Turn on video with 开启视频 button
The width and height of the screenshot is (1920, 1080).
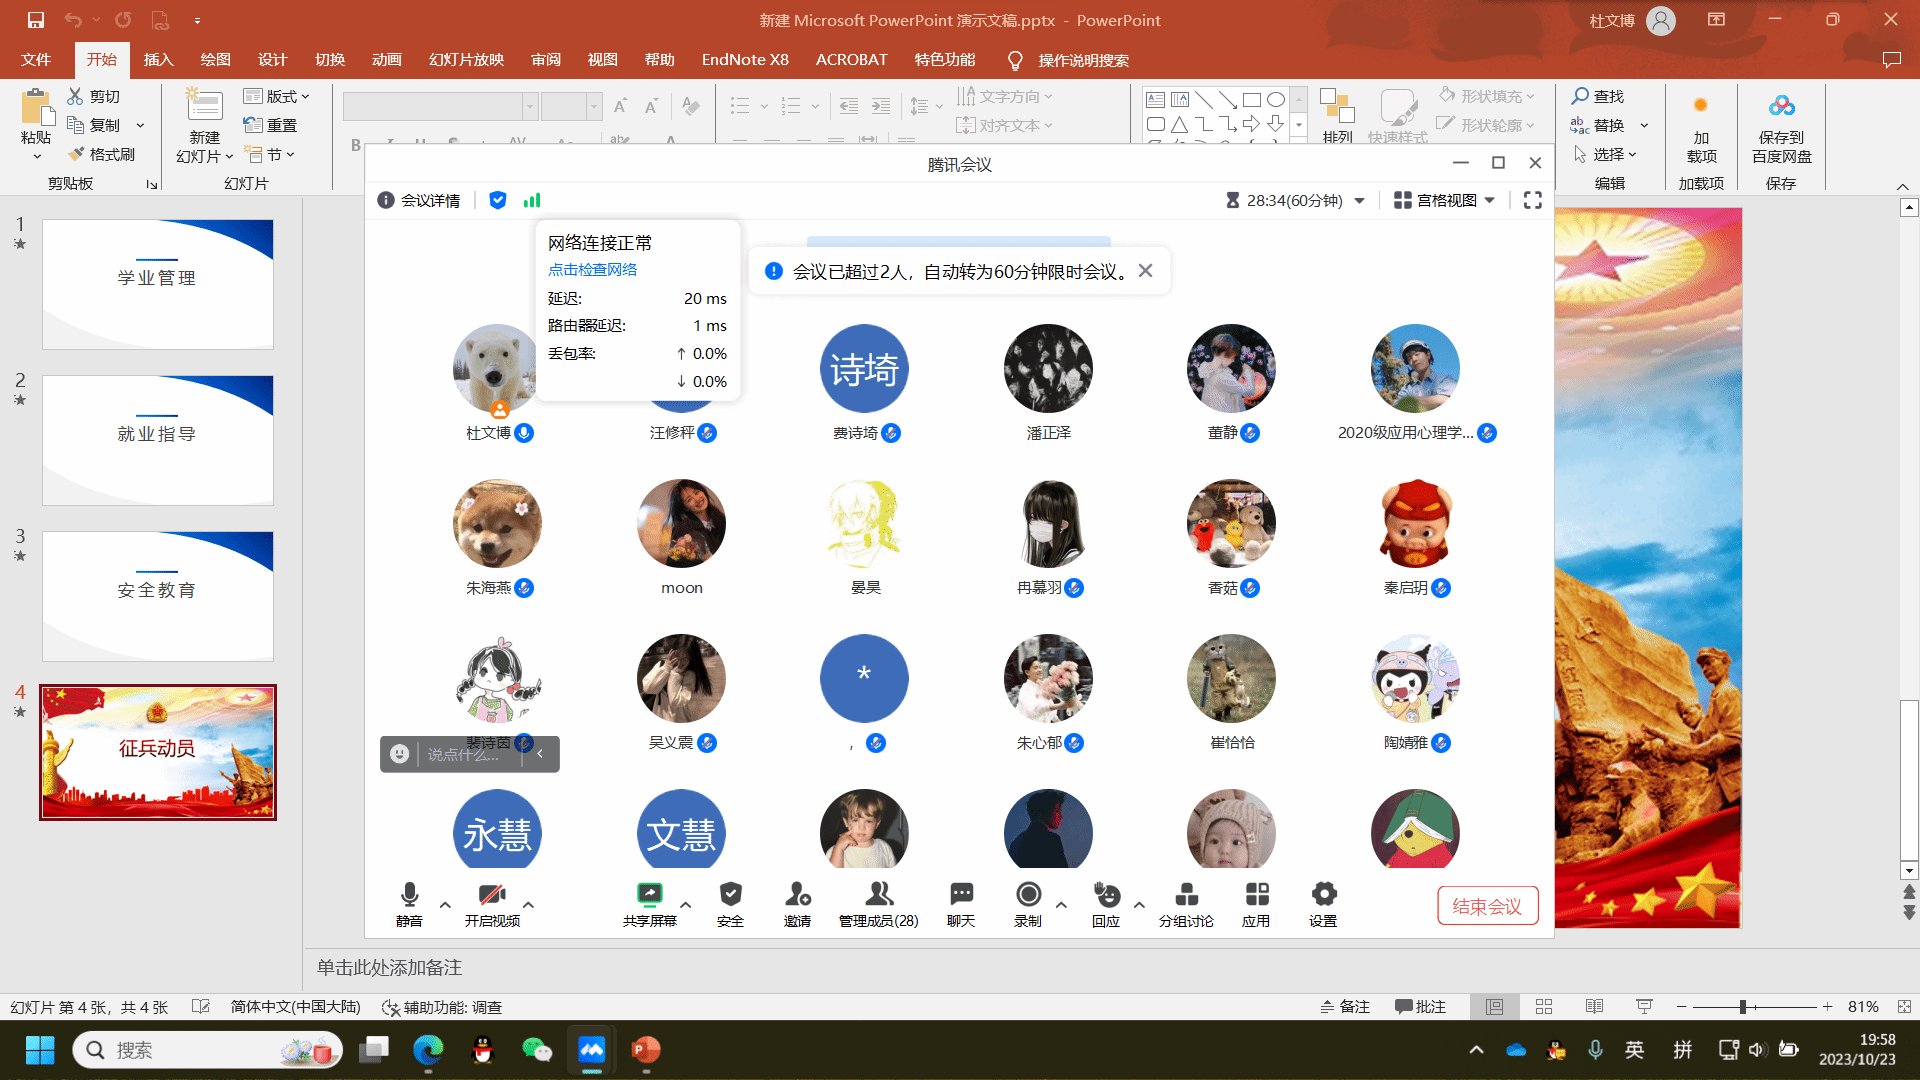click(492, 895)
